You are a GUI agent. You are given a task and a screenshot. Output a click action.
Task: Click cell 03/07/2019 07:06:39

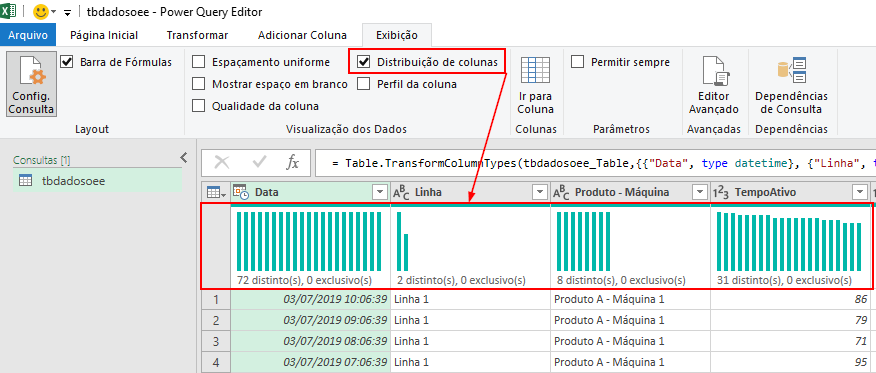310,362
